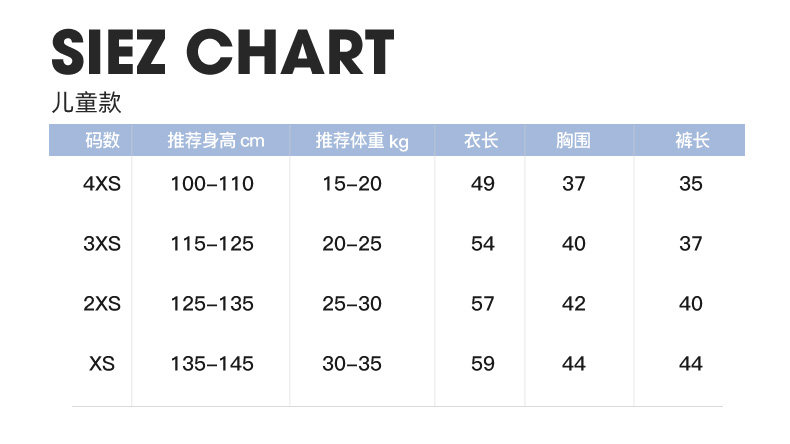
Task: Click the 100–110 height cell
Action: pyautogui.click(x=212, y=184)
